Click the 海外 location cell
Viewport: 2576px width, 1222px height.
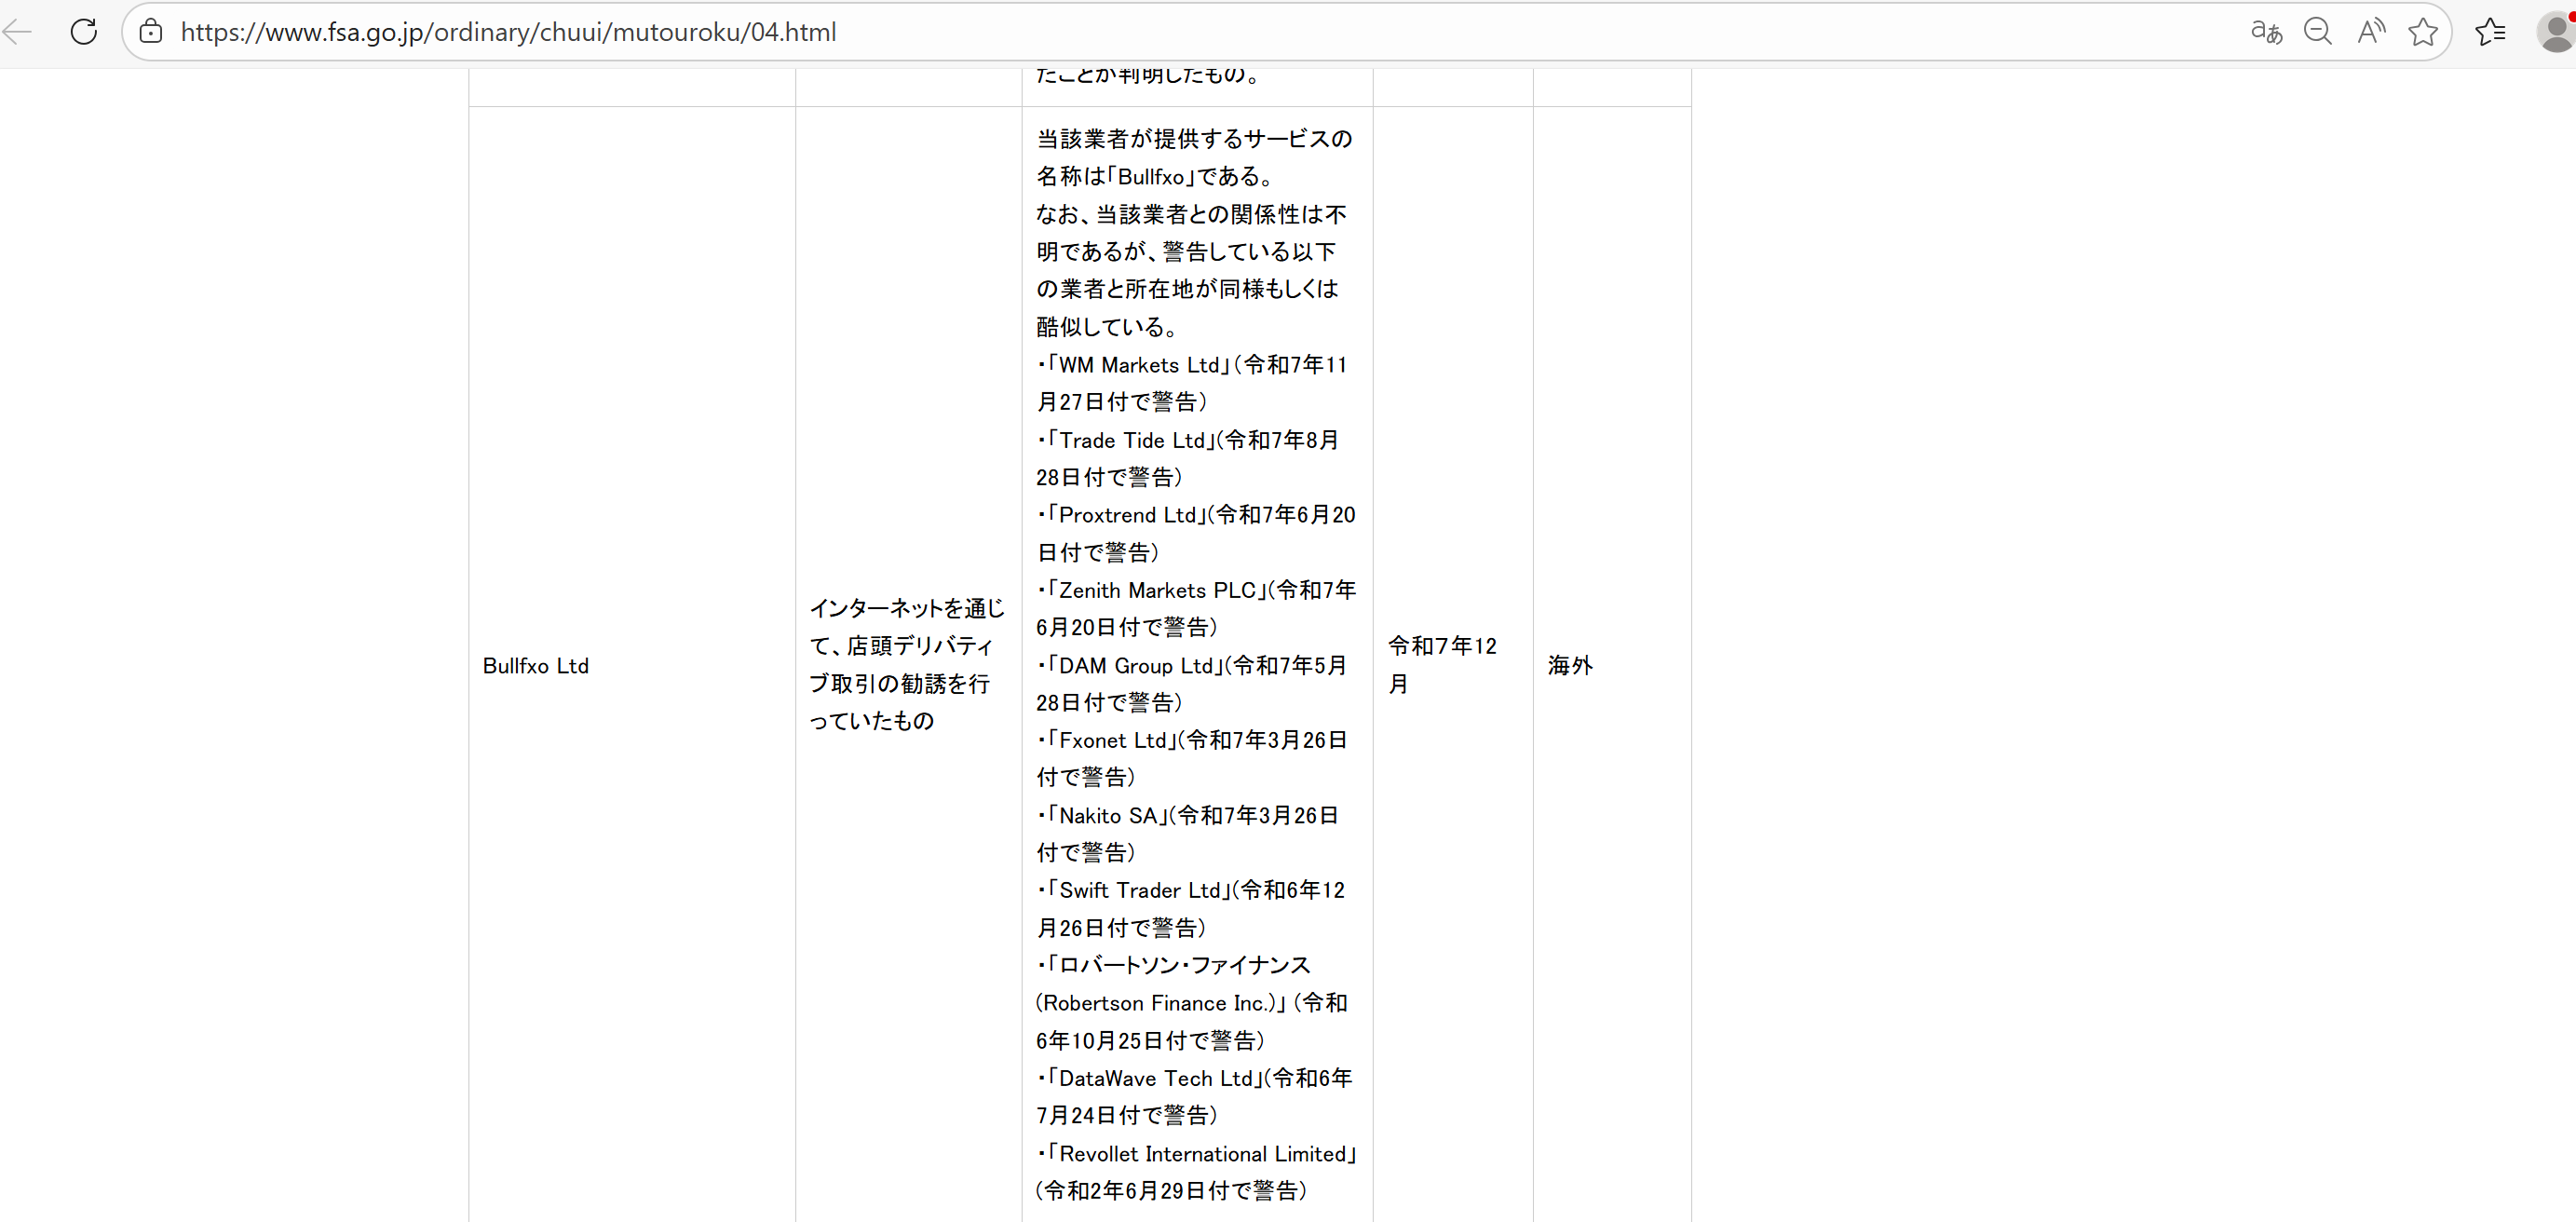click(1569, 666)
